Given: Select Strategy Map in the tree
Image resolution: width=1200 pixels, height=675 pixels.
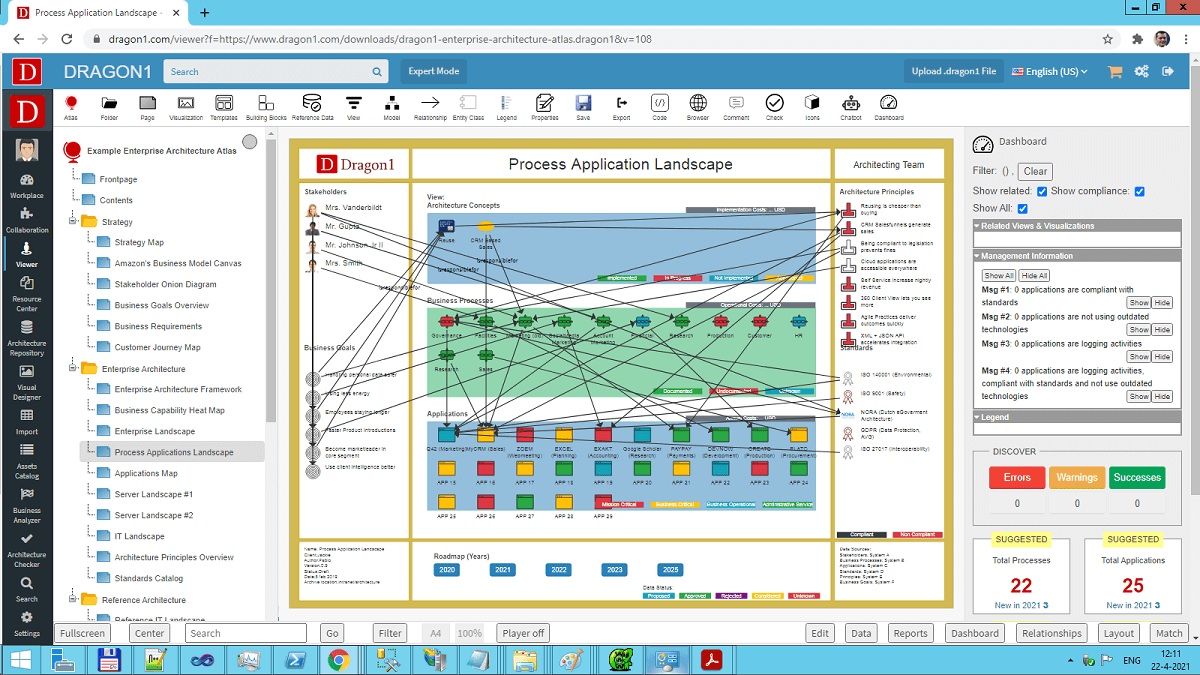Looking at the screenshot, I should tap(139, 242).
